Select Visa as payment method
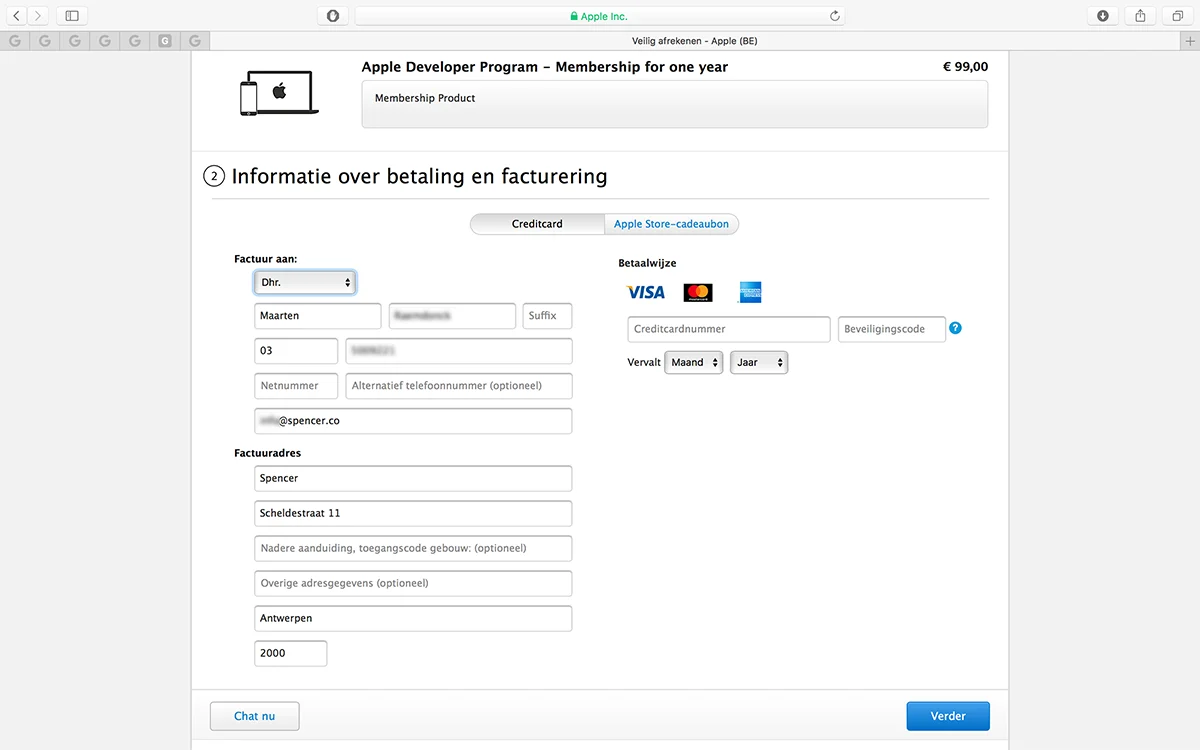The height and width of the screenshot is (750, 1200). click(x=645, y=292)
